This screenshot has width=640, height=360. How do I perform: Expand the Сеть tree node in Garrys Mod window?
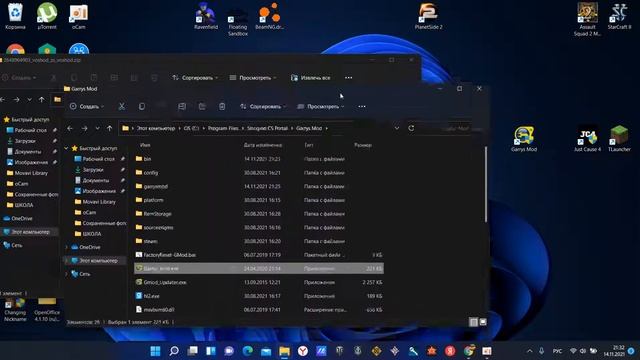[67, 274]
